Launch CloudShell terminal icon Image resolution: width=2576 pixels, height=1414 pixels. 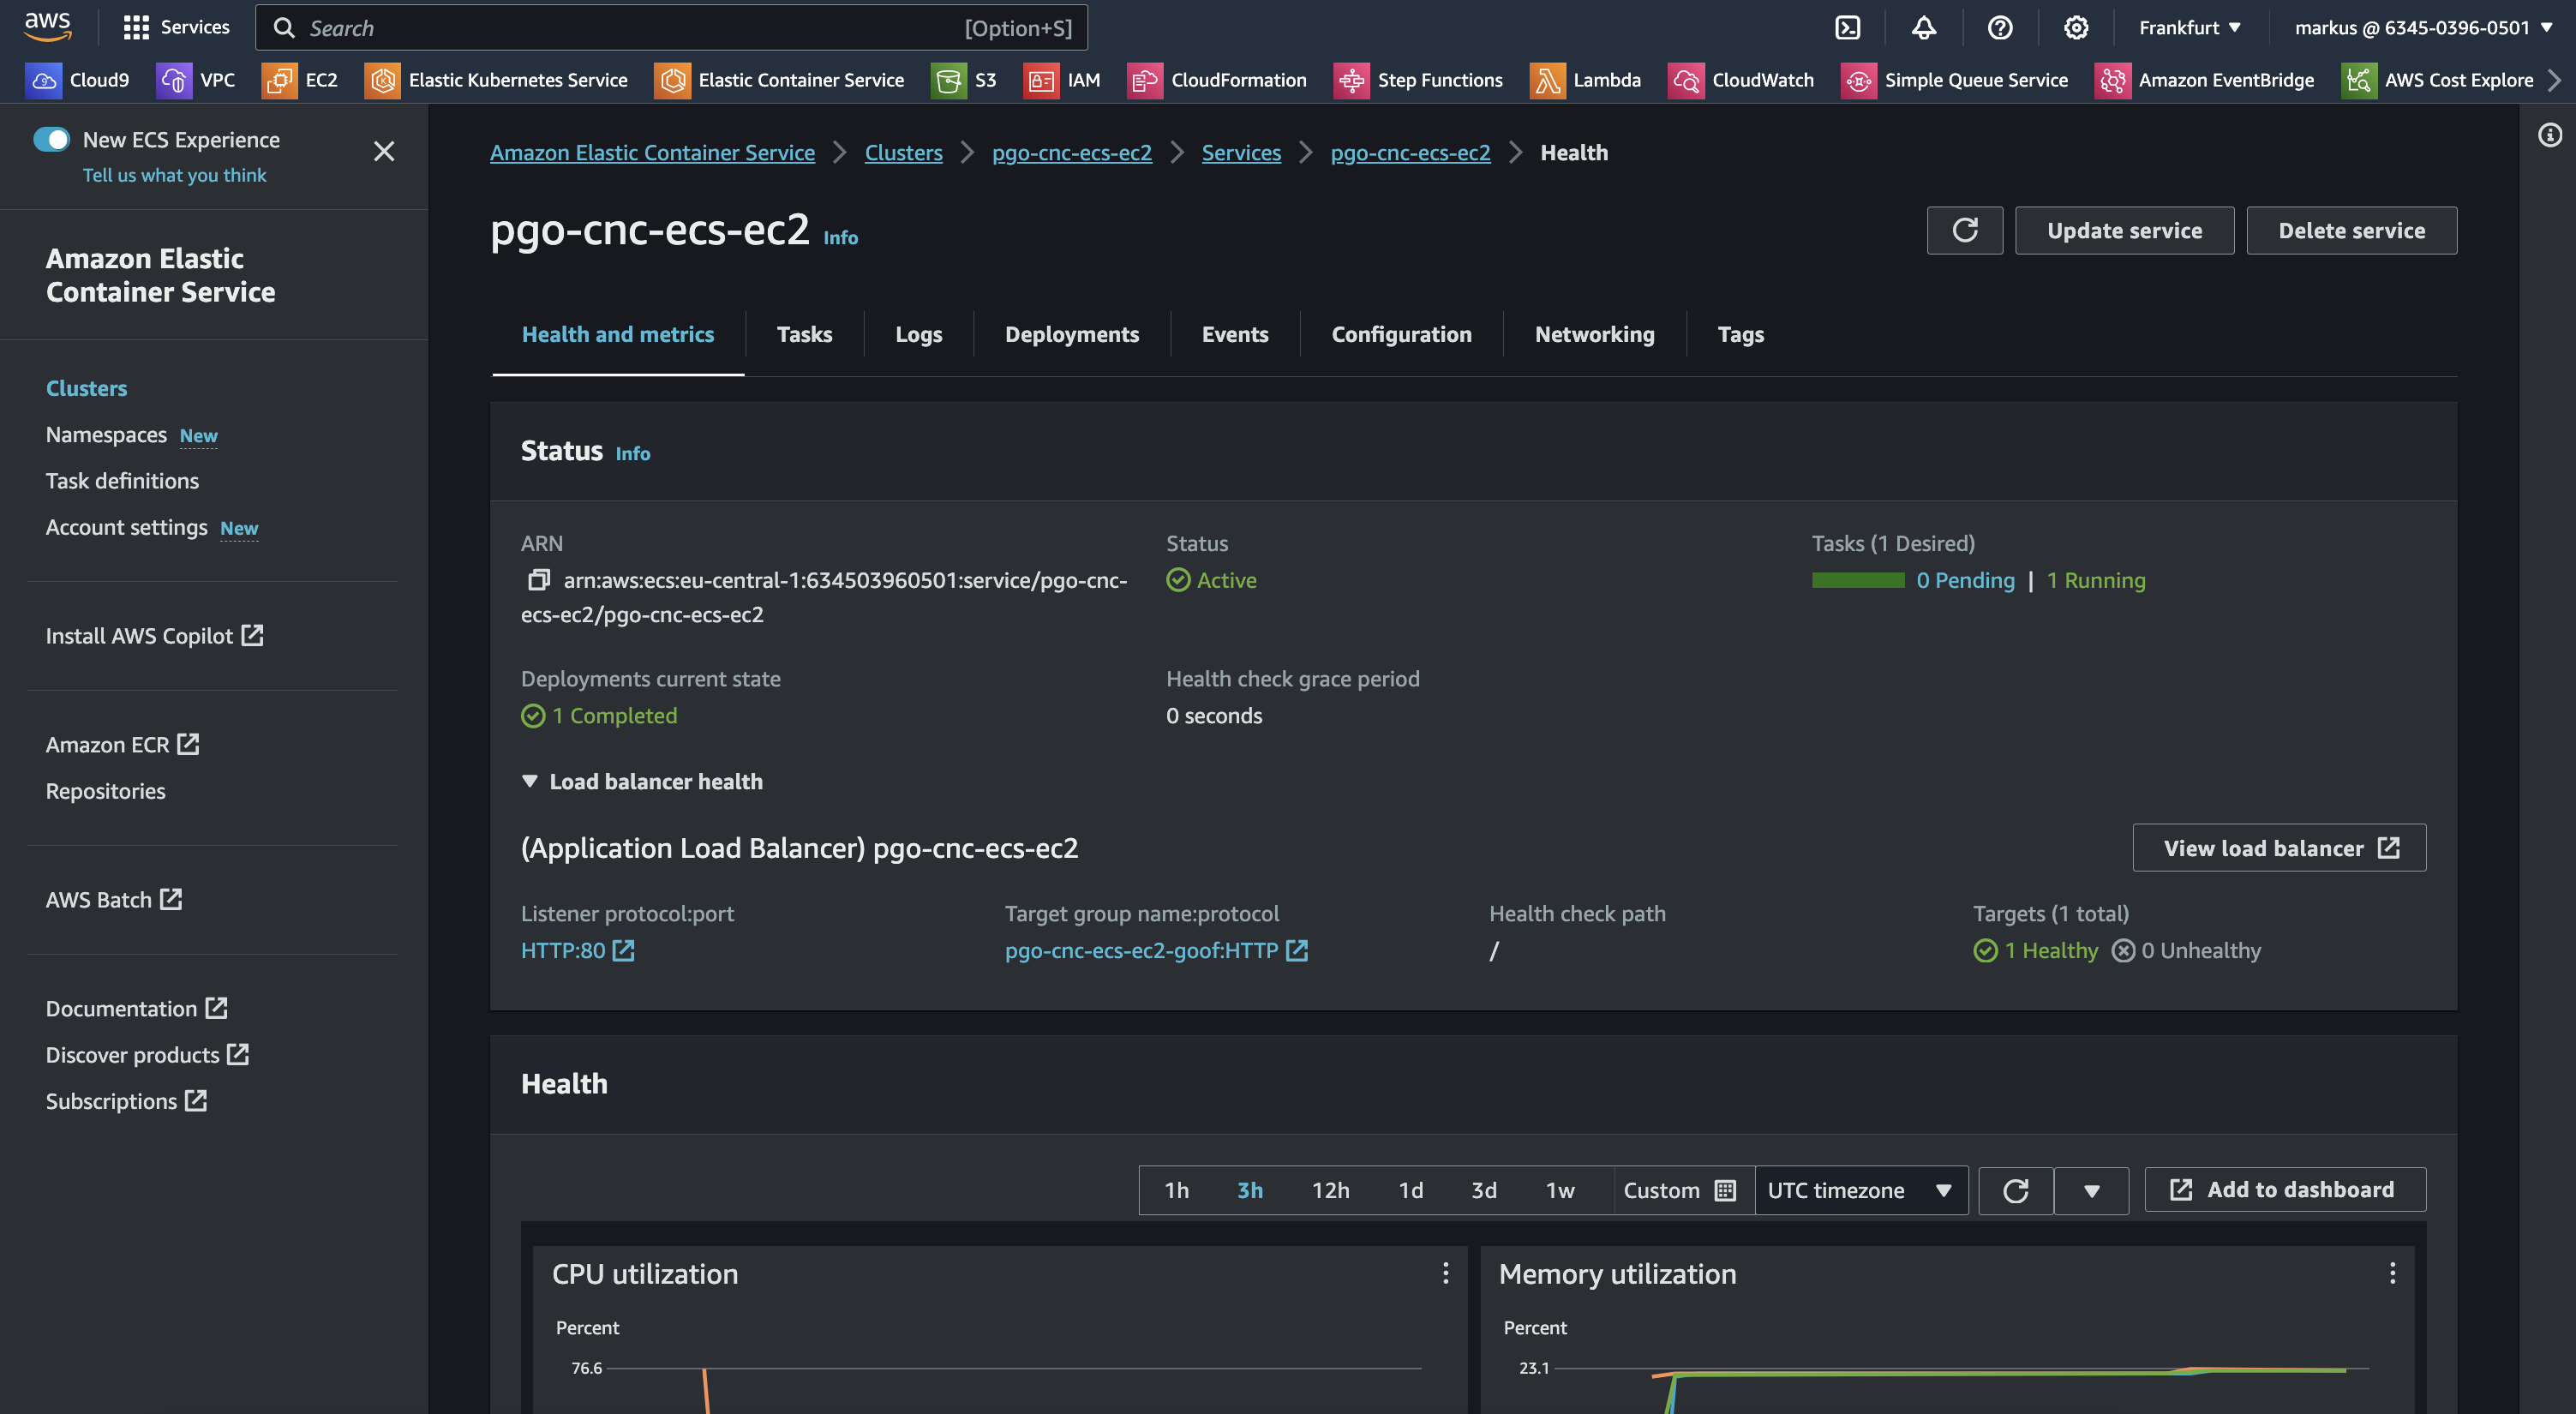1847,27
